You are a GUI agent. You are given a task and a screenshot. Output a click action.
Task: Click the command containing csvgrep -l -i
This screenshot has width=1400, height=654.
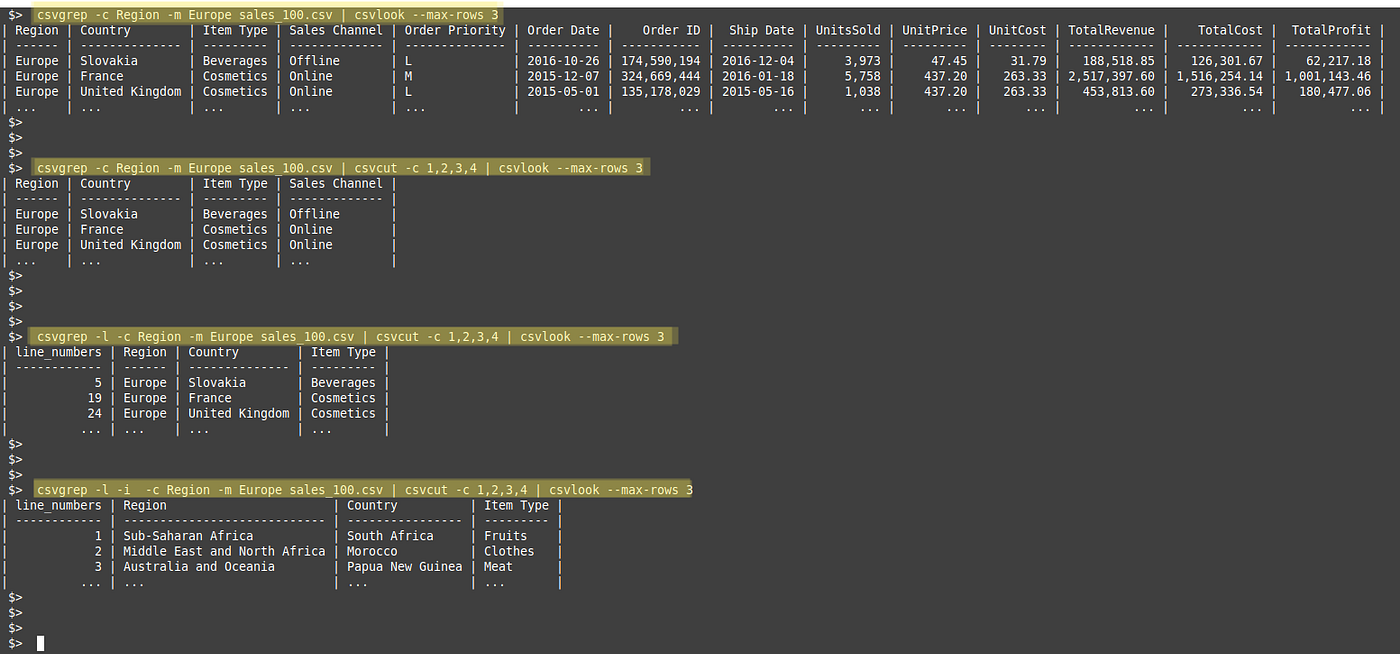363,490
